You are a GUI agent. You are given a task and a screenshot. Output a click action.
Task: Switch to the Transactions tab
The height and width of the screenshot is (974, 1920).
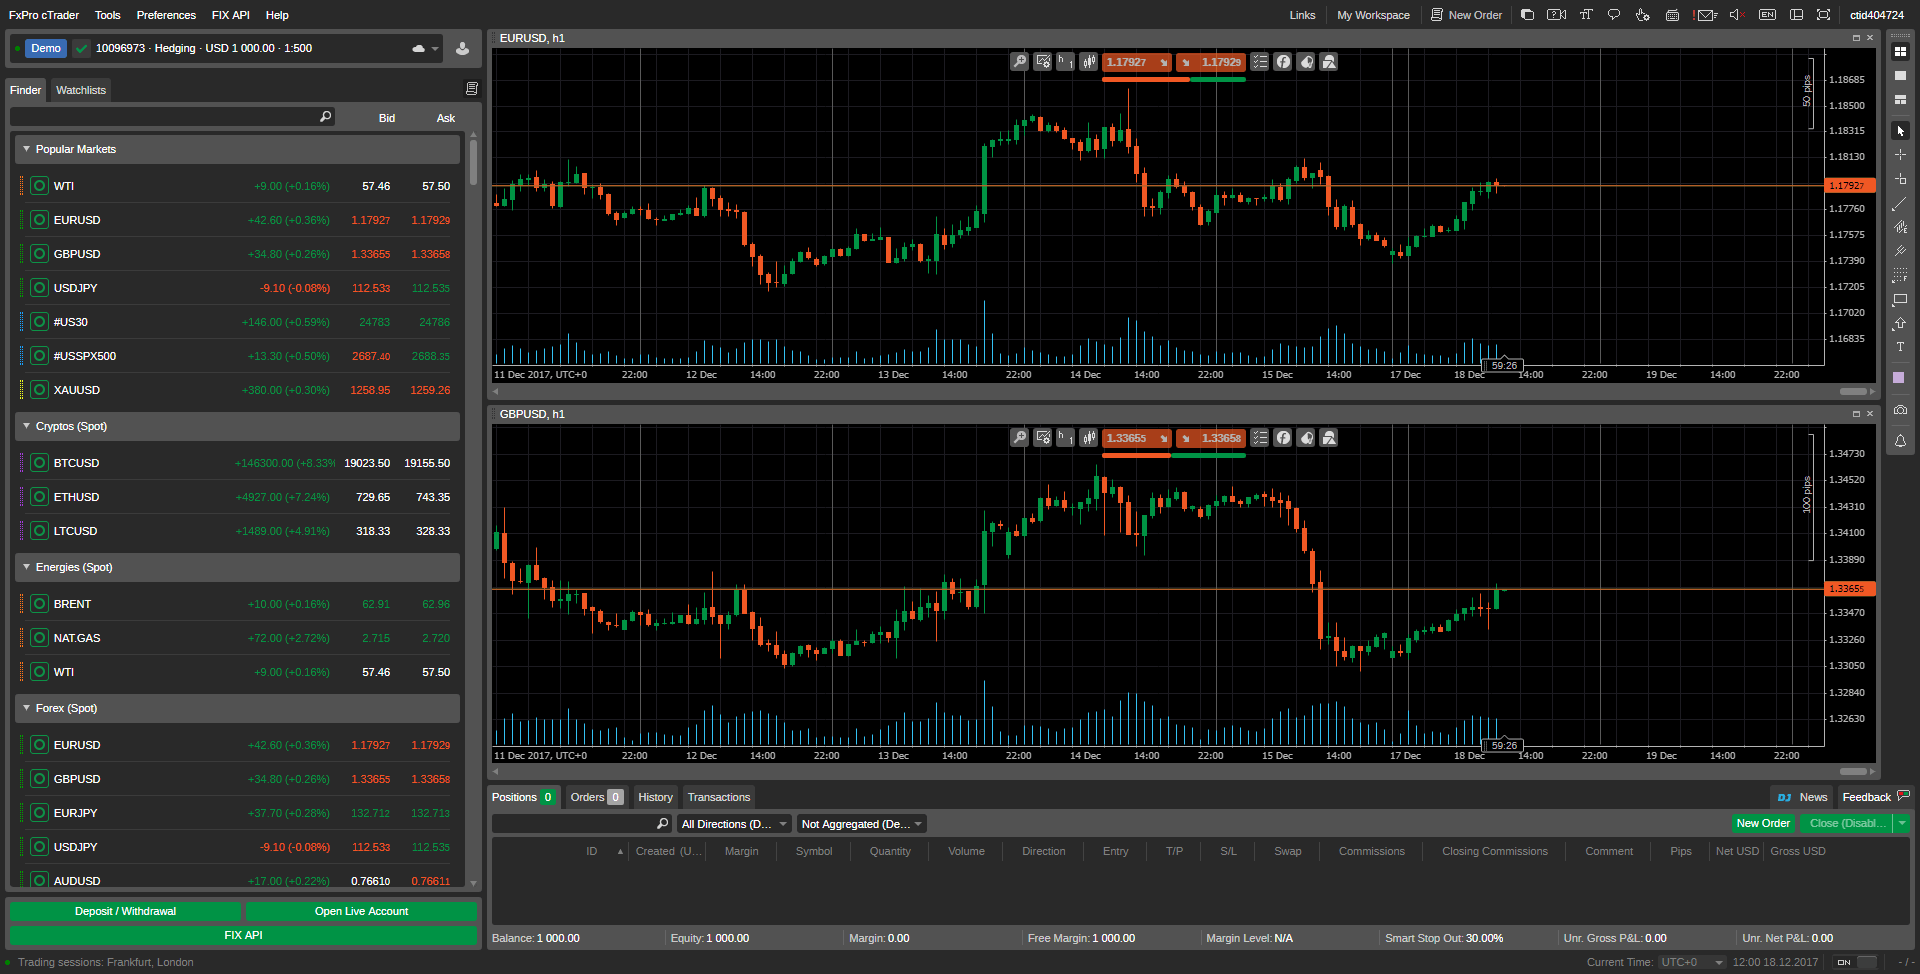719,797
